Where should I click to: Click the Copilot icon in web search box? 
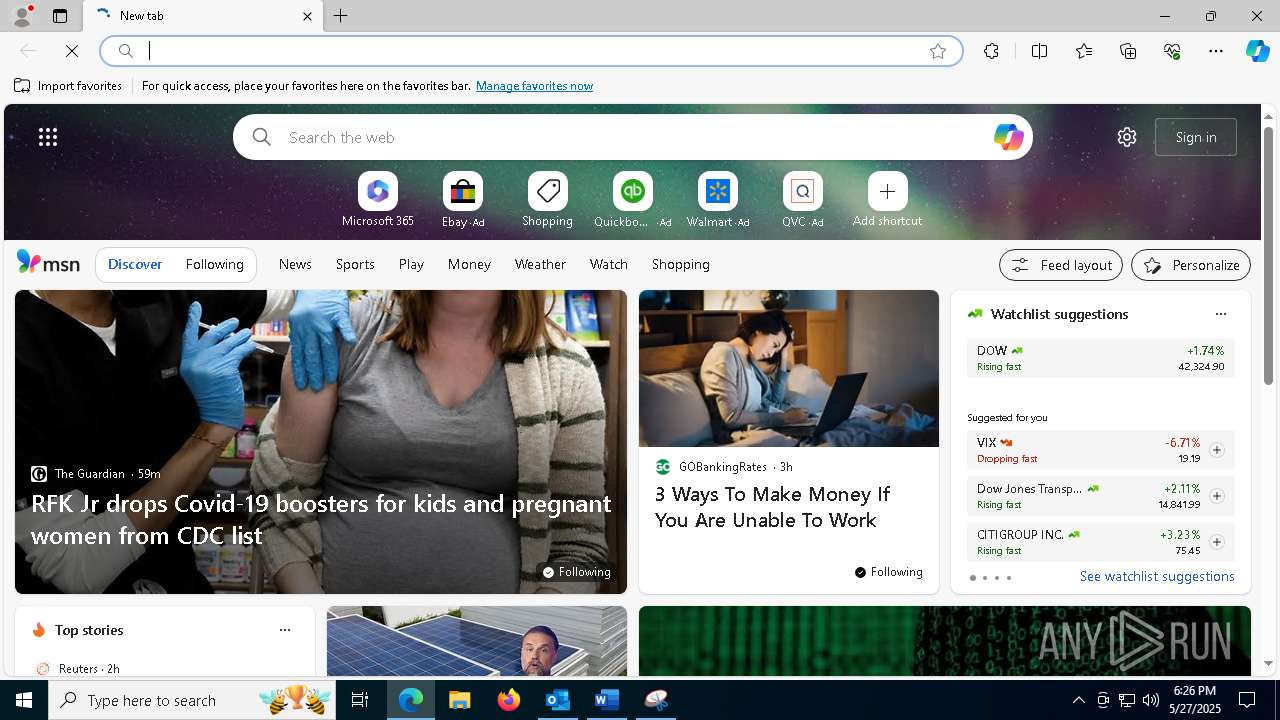pos(1008,137)
